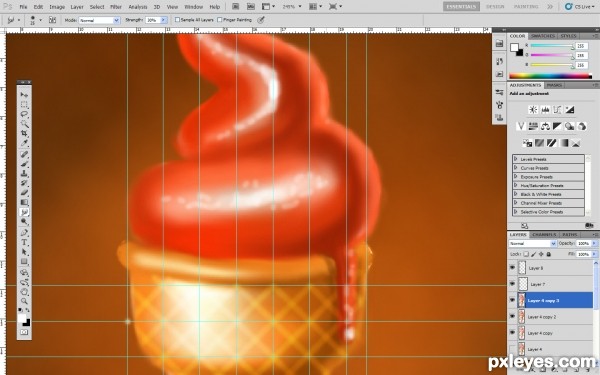Enable Sample All Layers checkbox
Image resolution: width=600 pixels, height=375 pixels.
(177, 20)
